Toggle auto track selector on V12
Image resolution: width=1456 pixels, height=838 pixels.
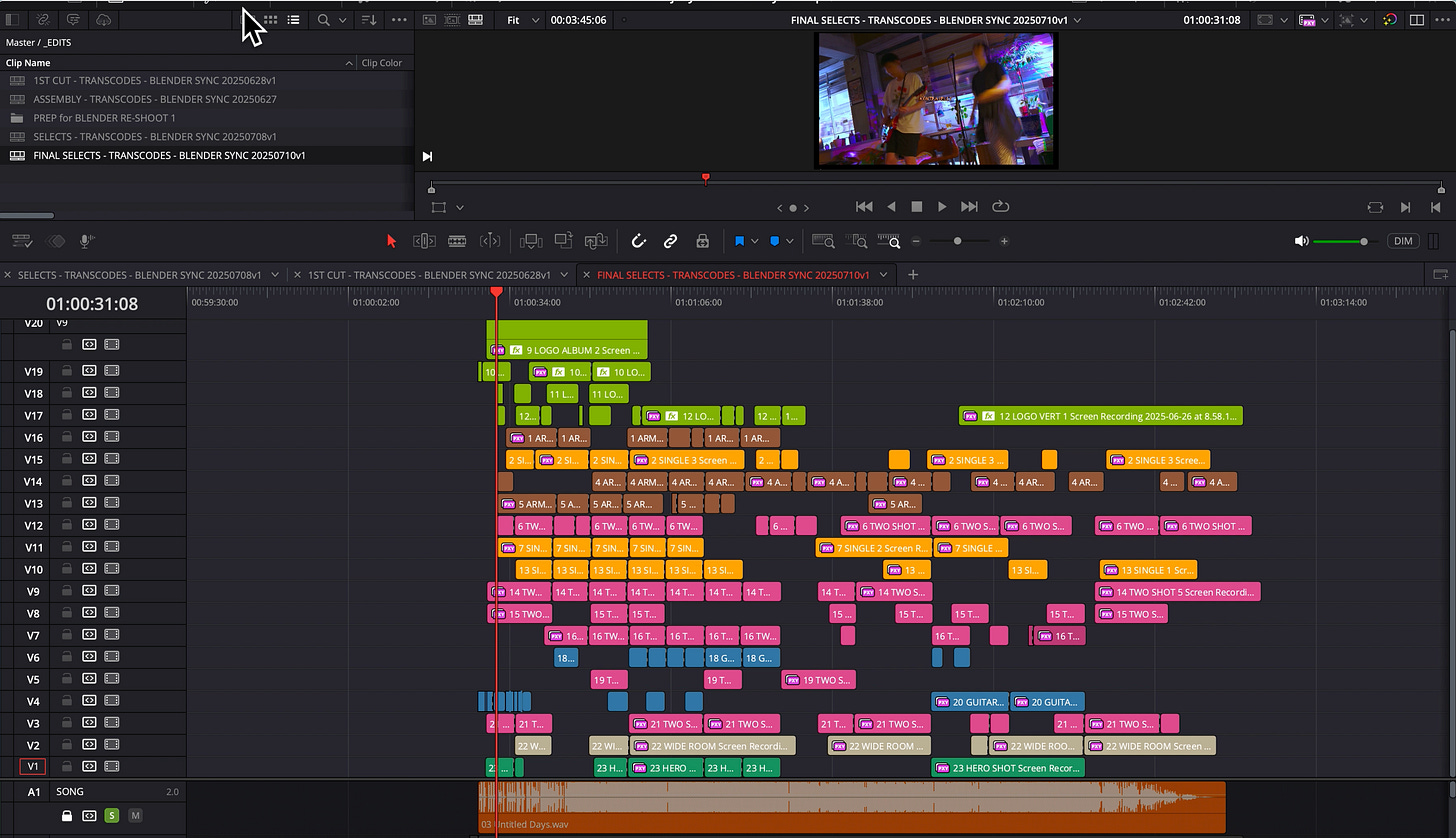pos(89,525)
